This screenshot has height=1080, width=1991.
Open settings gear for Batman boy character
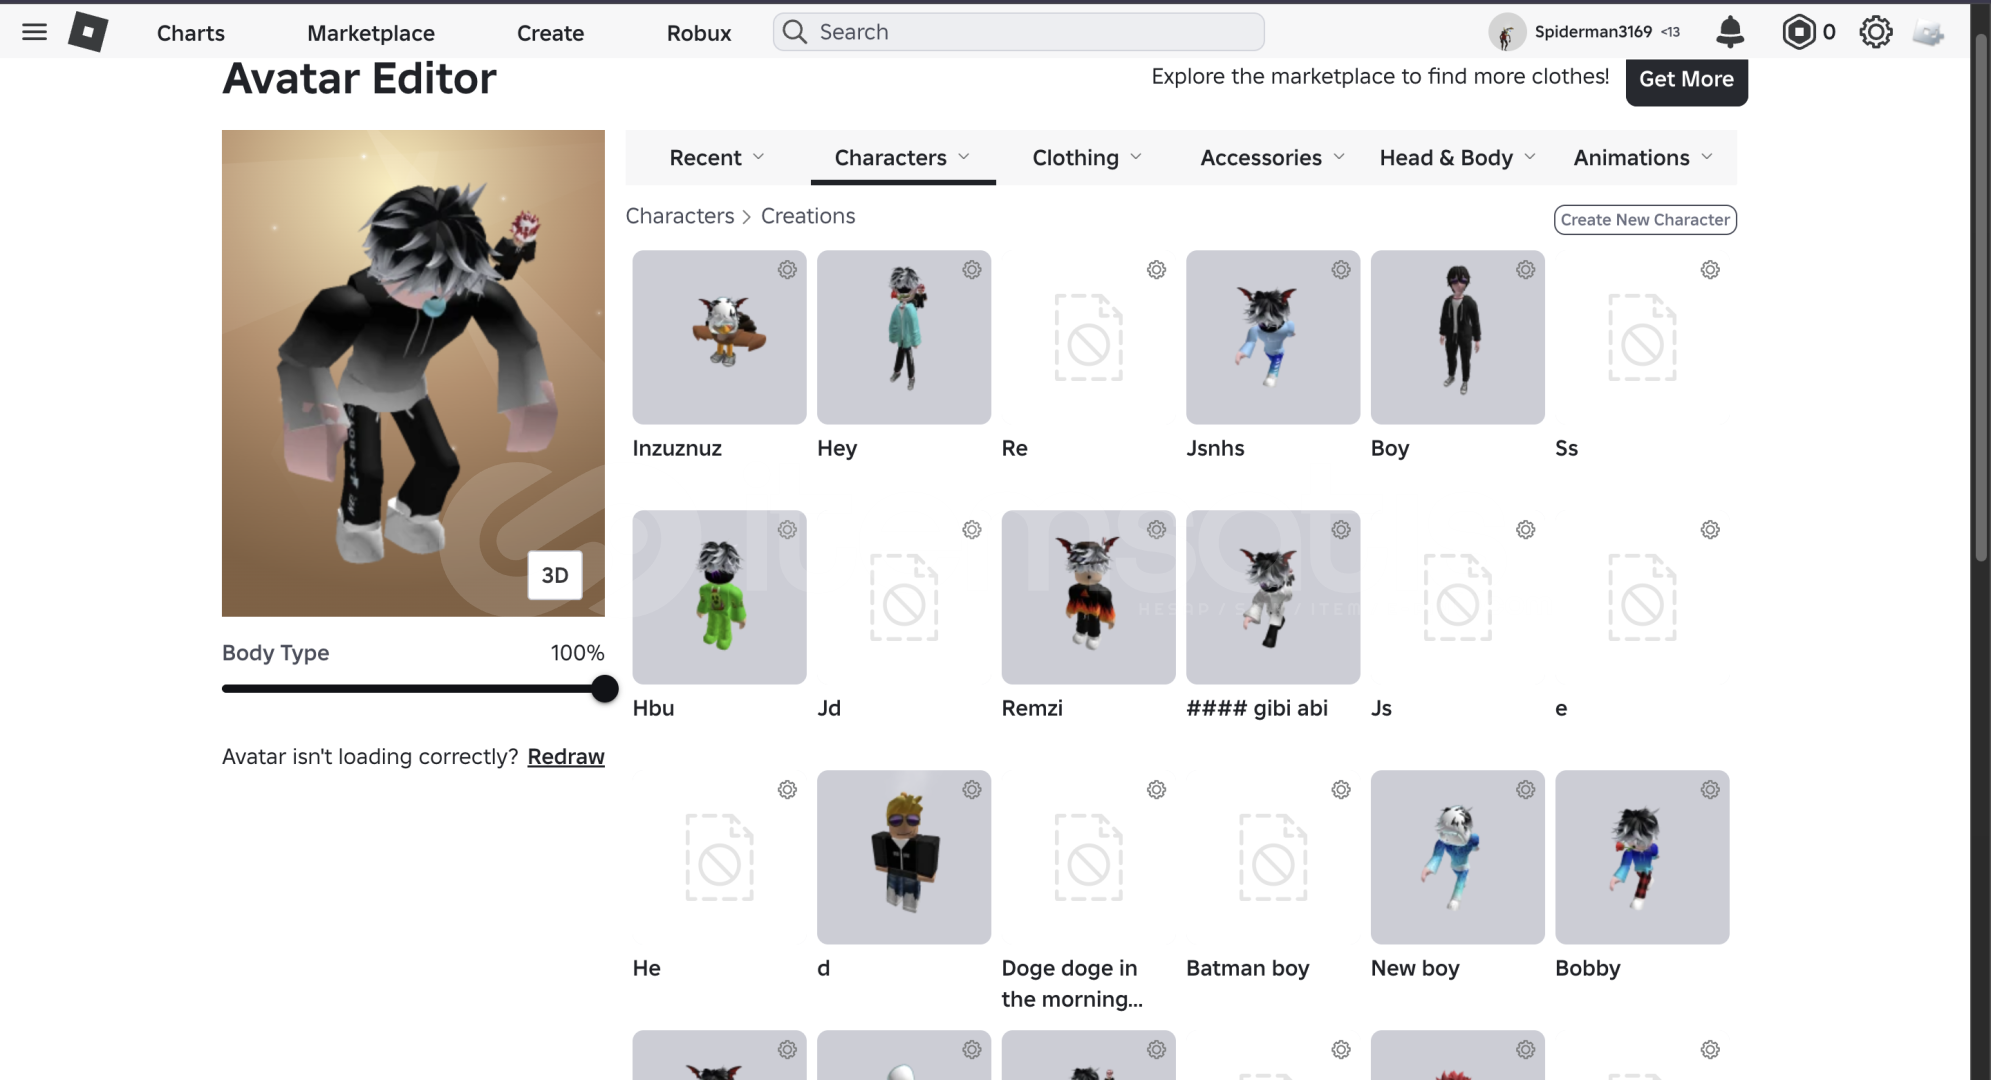1341,790
